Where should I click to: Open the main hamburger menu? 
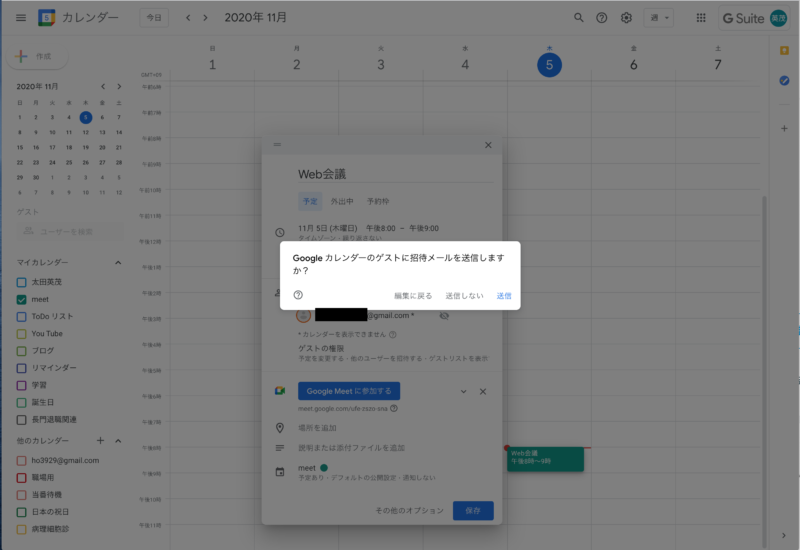[x=21, y=18]
